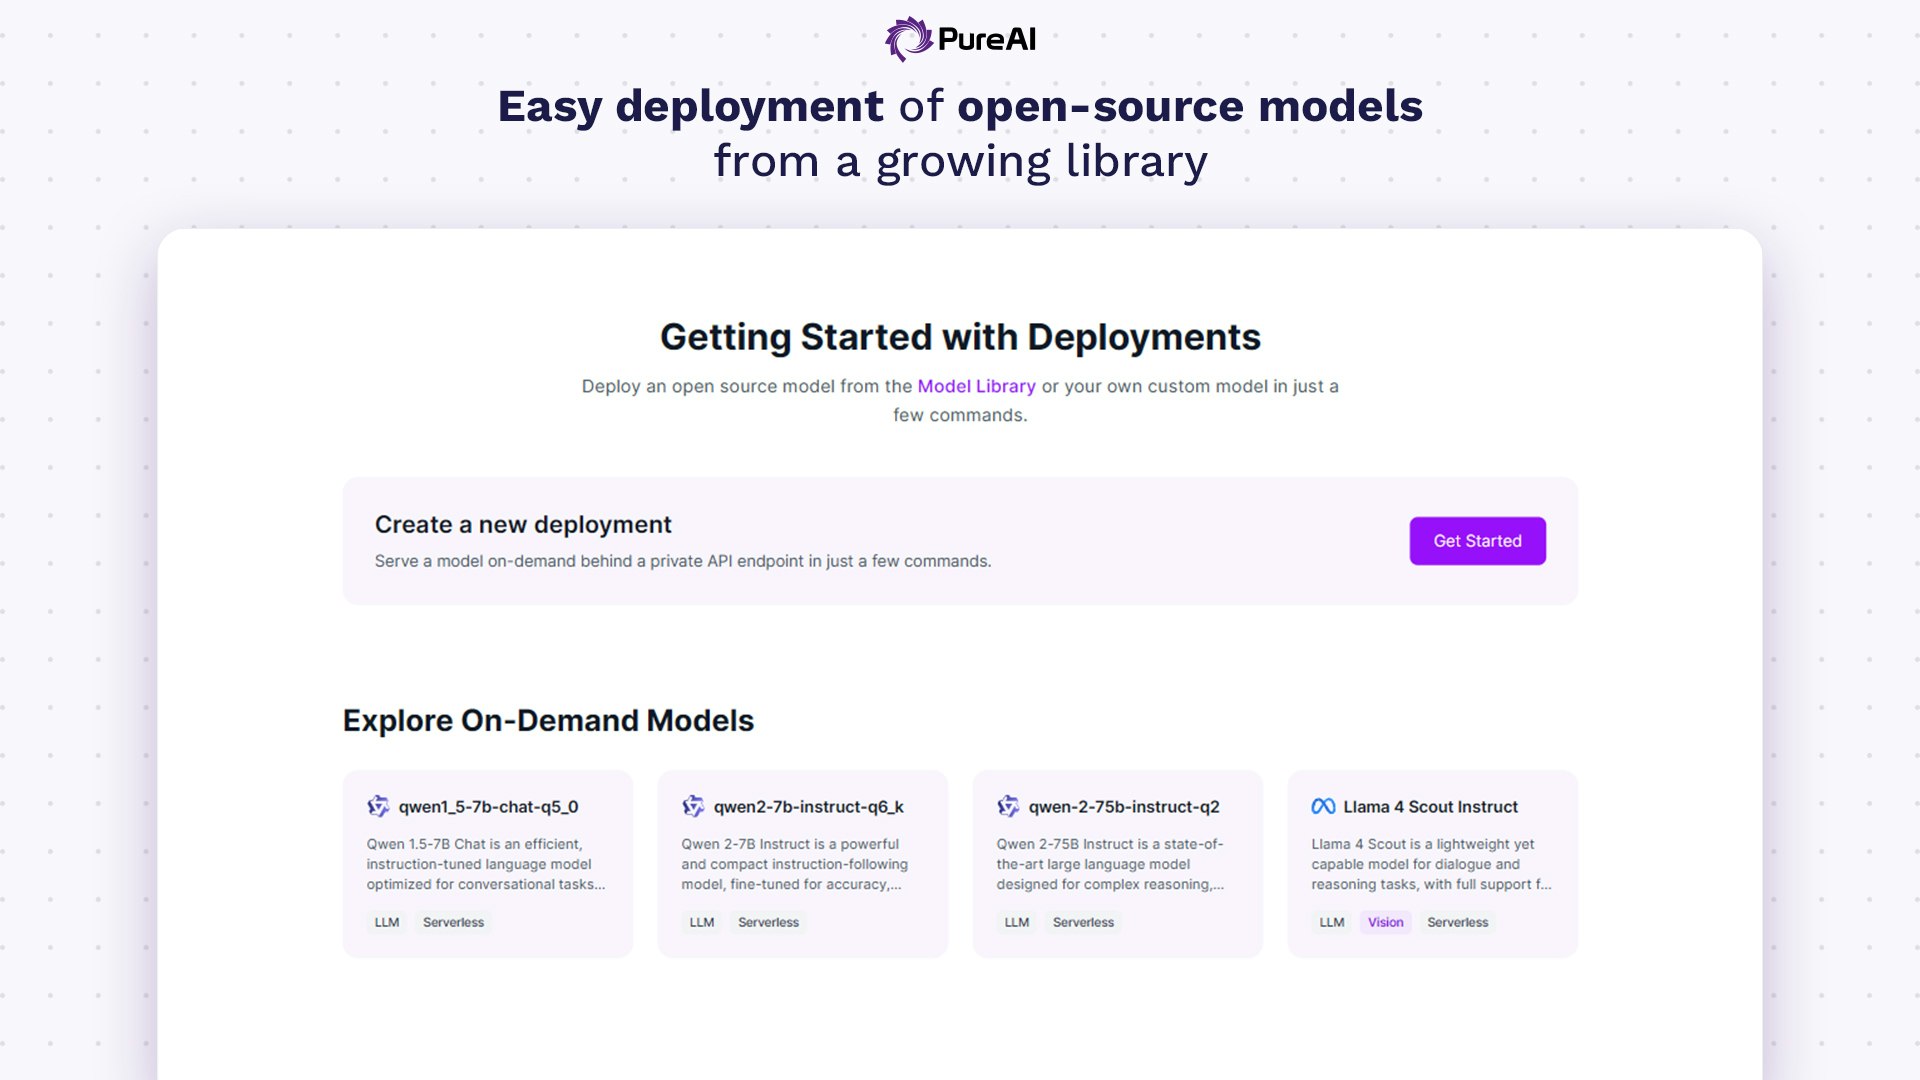
Task: Click the 'Serve a model on-demand' description text
Action: tap(683, 561)
